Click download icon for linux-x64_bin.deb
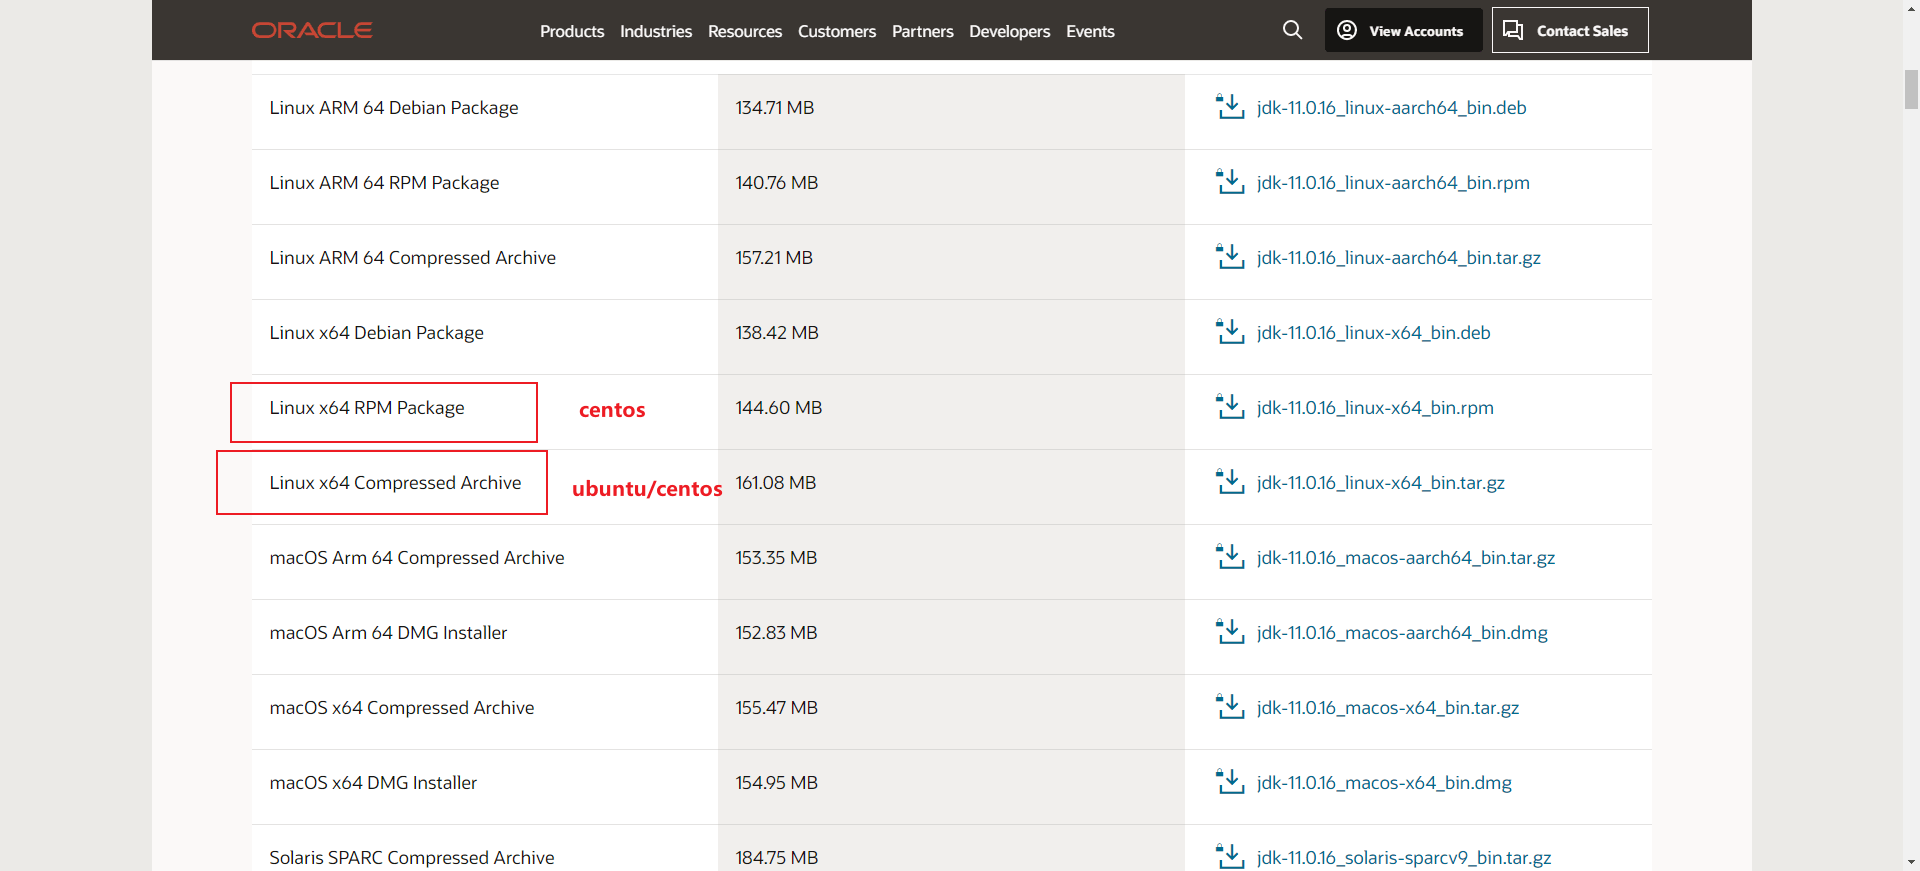The width and height of the screenshot is (1920, 871). pos(1230,332)
